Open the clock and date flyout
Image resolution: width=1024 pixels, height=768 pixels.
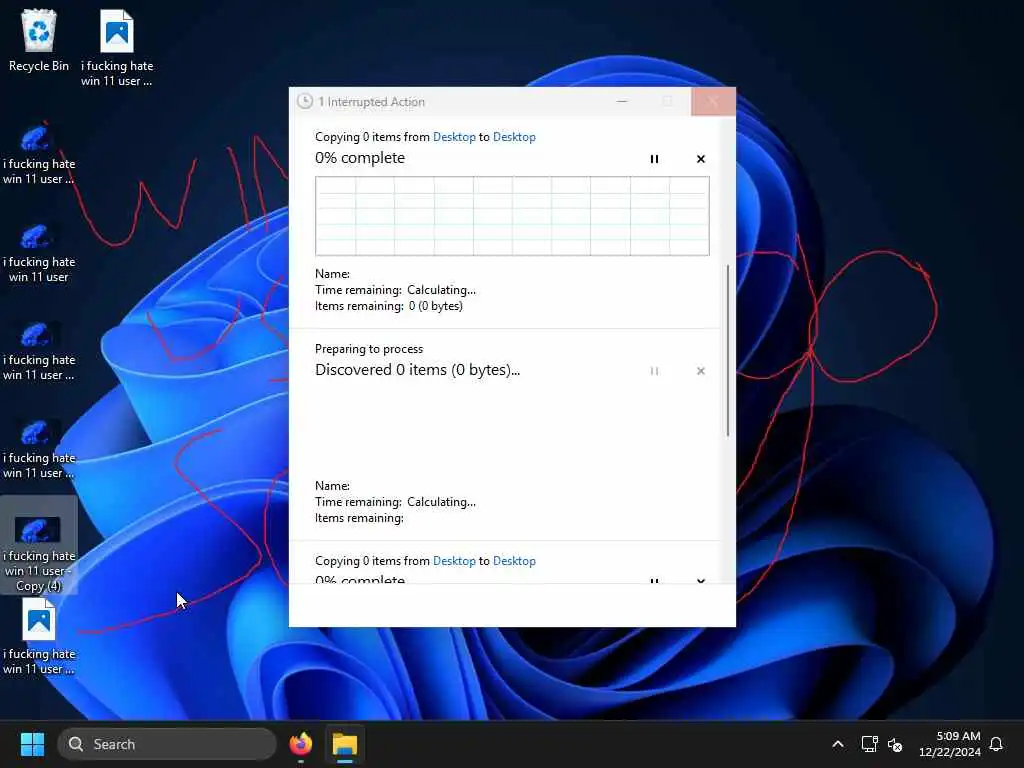(950, 744)
